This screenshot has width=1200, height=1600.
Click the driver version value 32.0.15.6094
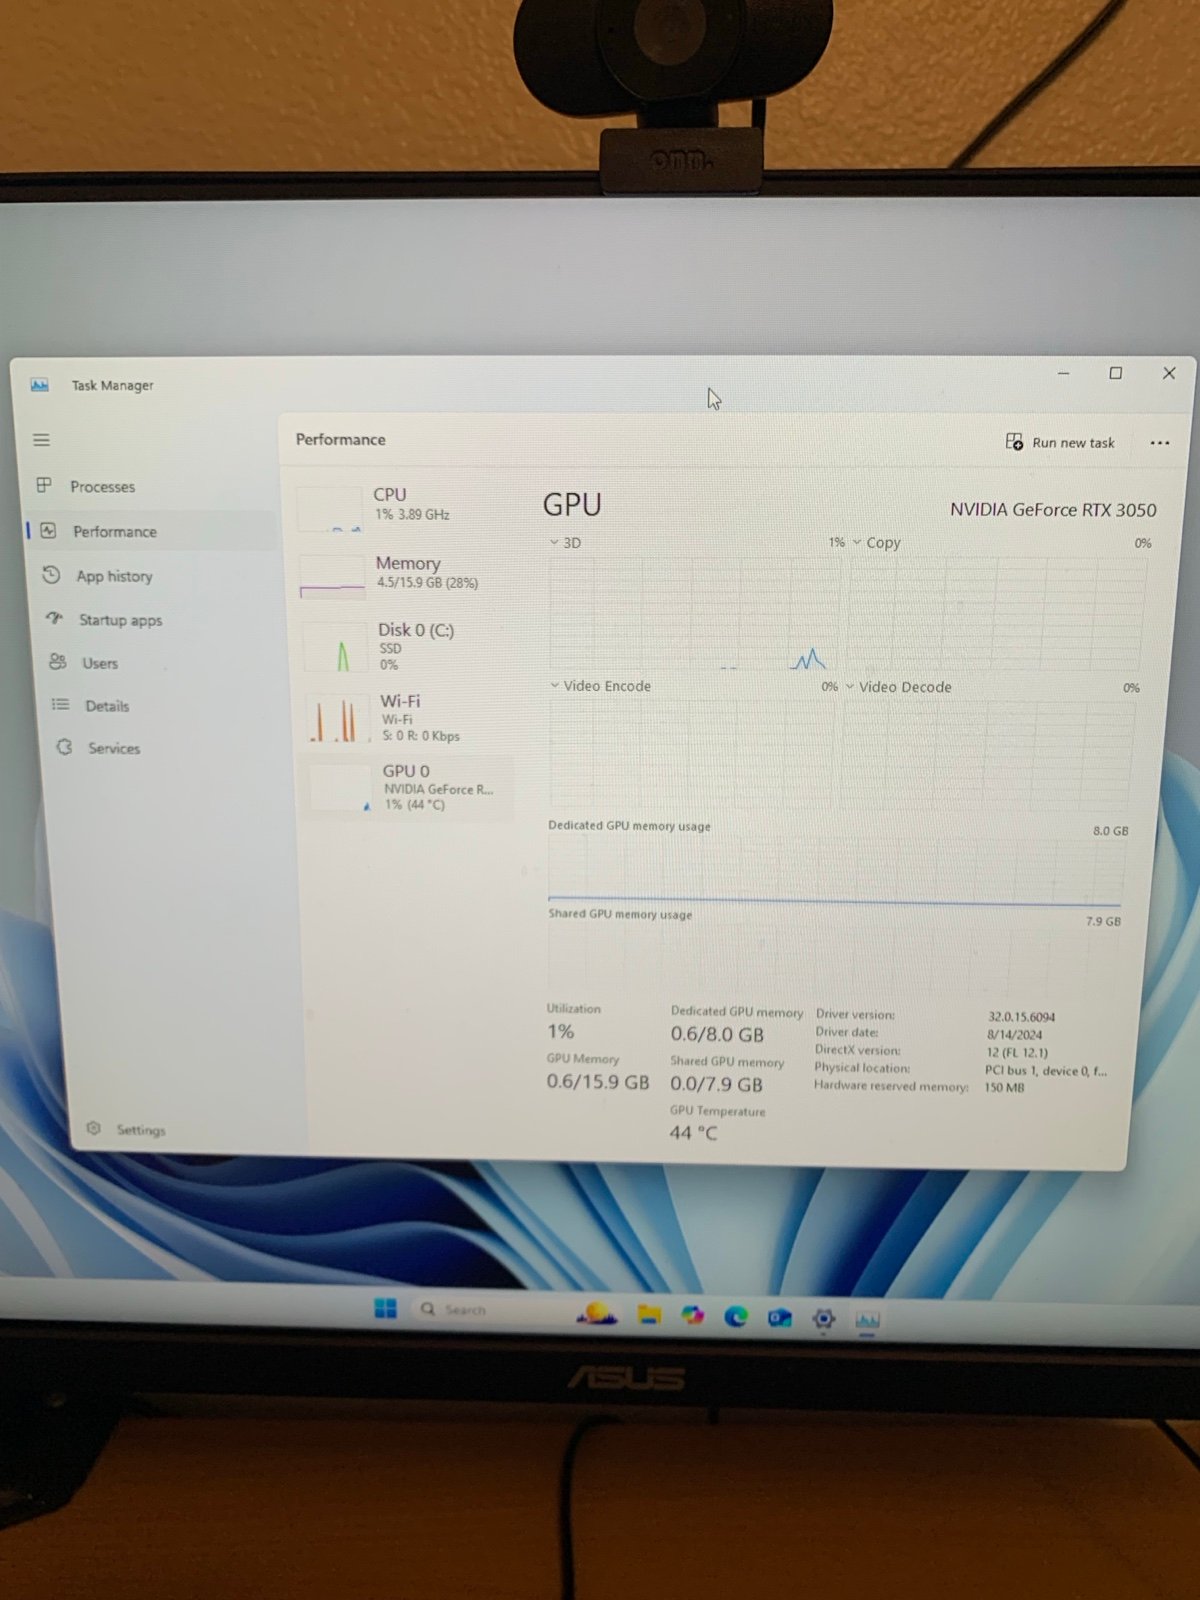coord(1021,1017)
